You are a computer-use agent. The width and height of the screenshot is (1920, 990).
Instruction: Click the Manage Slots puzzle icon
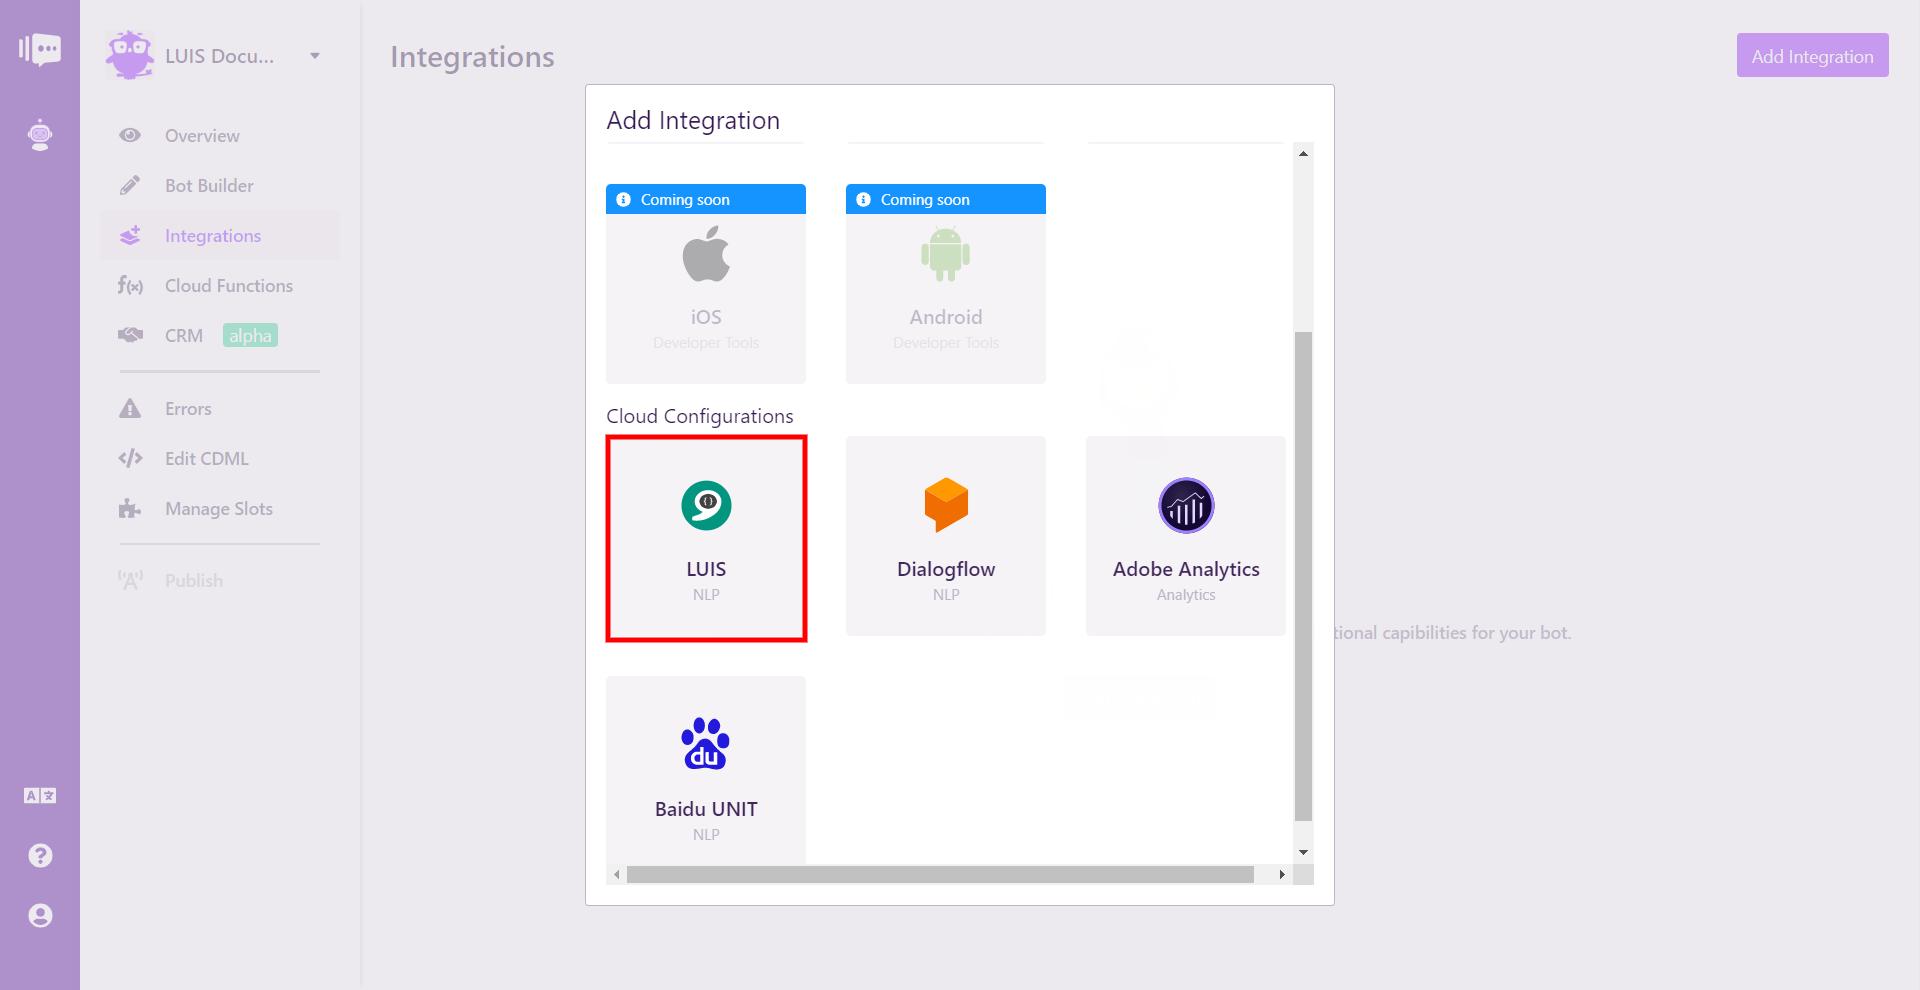tap(130, 508)
